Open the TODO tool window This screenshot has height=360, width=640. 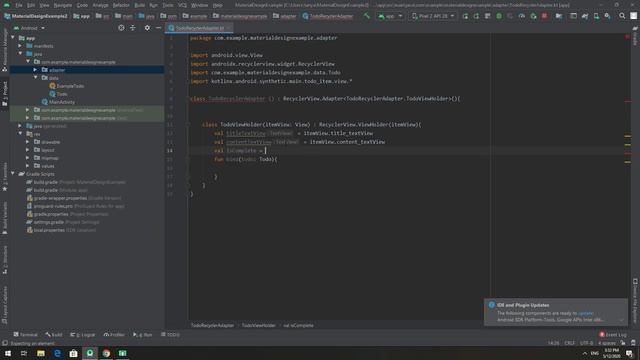pos(170,334)
